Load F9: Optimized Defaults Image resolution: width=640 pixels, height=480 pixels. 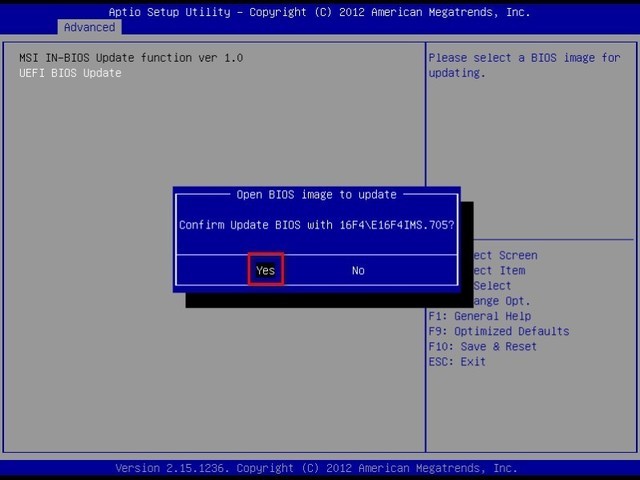coord(497,331)
